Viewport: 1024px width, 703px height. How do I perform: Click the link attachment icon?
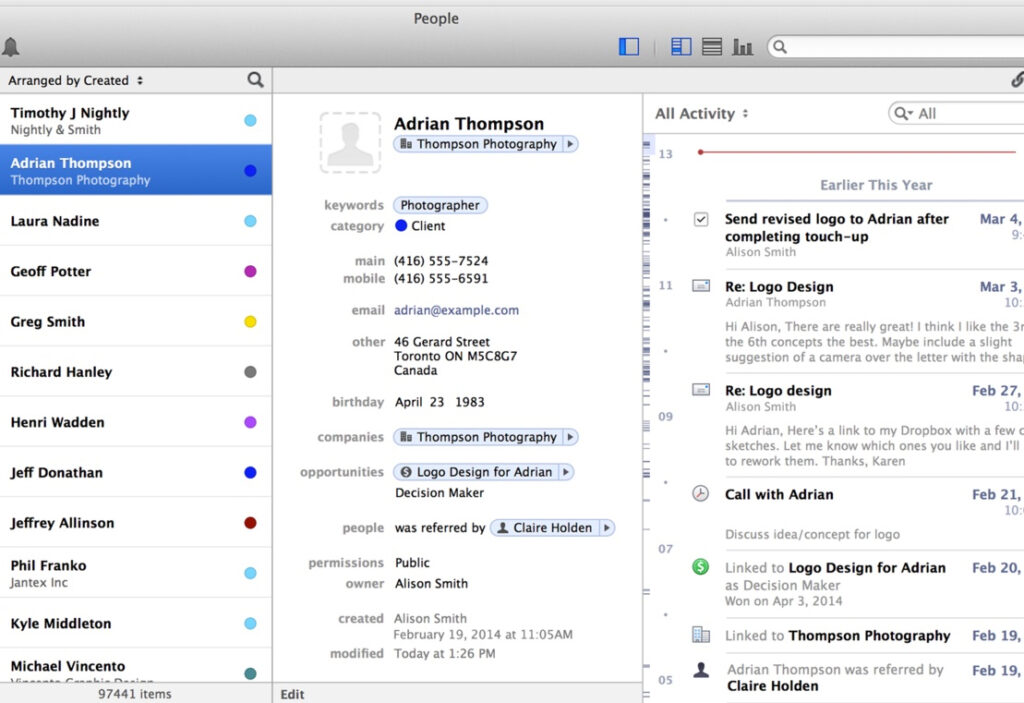1016,80
